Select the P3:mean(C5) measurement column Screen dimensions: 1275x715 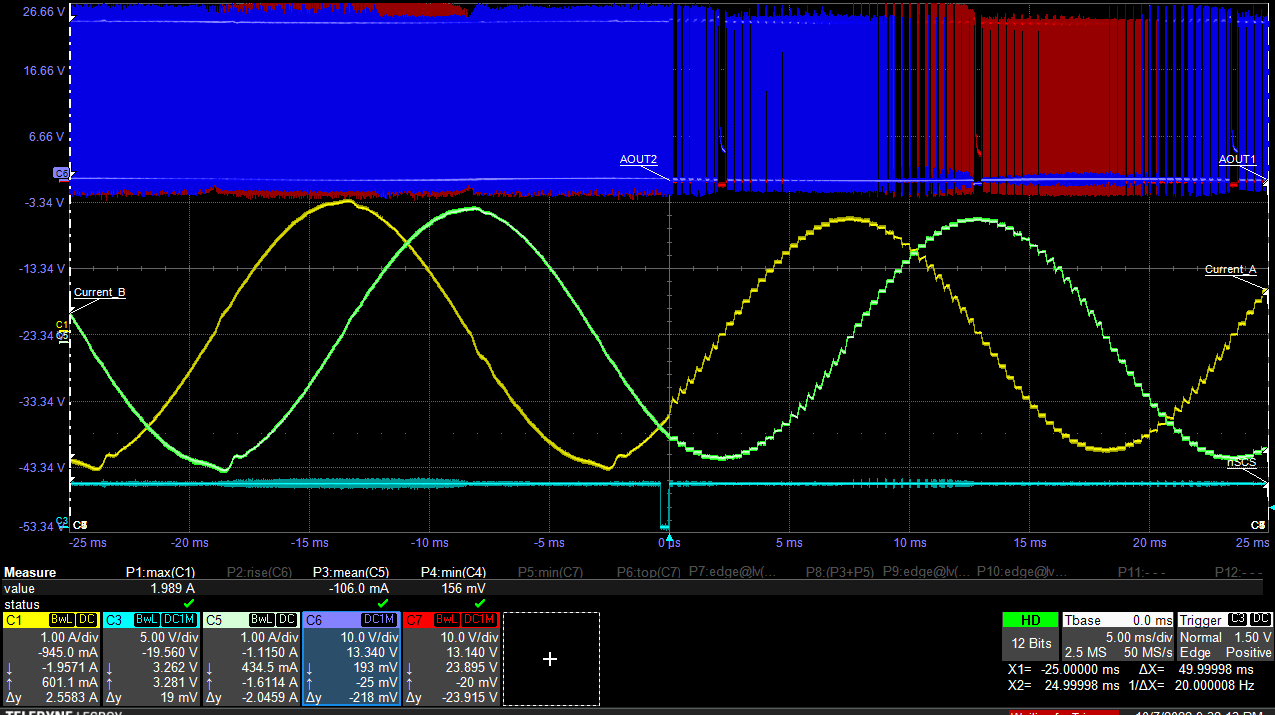[350, 573]
